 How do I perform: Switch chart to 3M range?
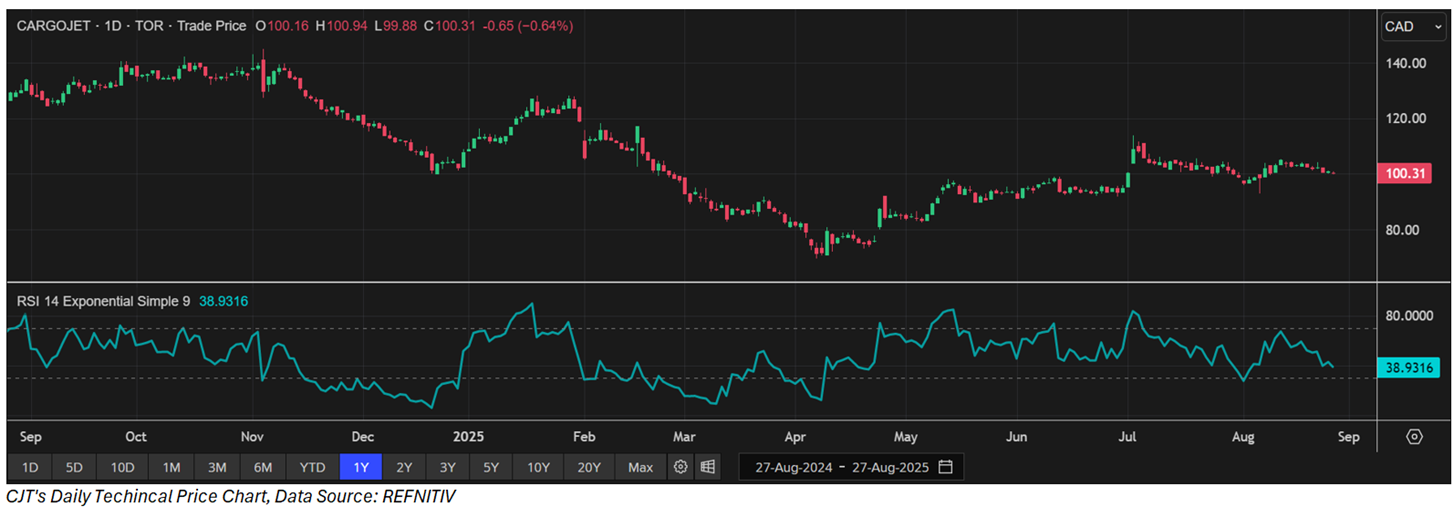point(217,467)
